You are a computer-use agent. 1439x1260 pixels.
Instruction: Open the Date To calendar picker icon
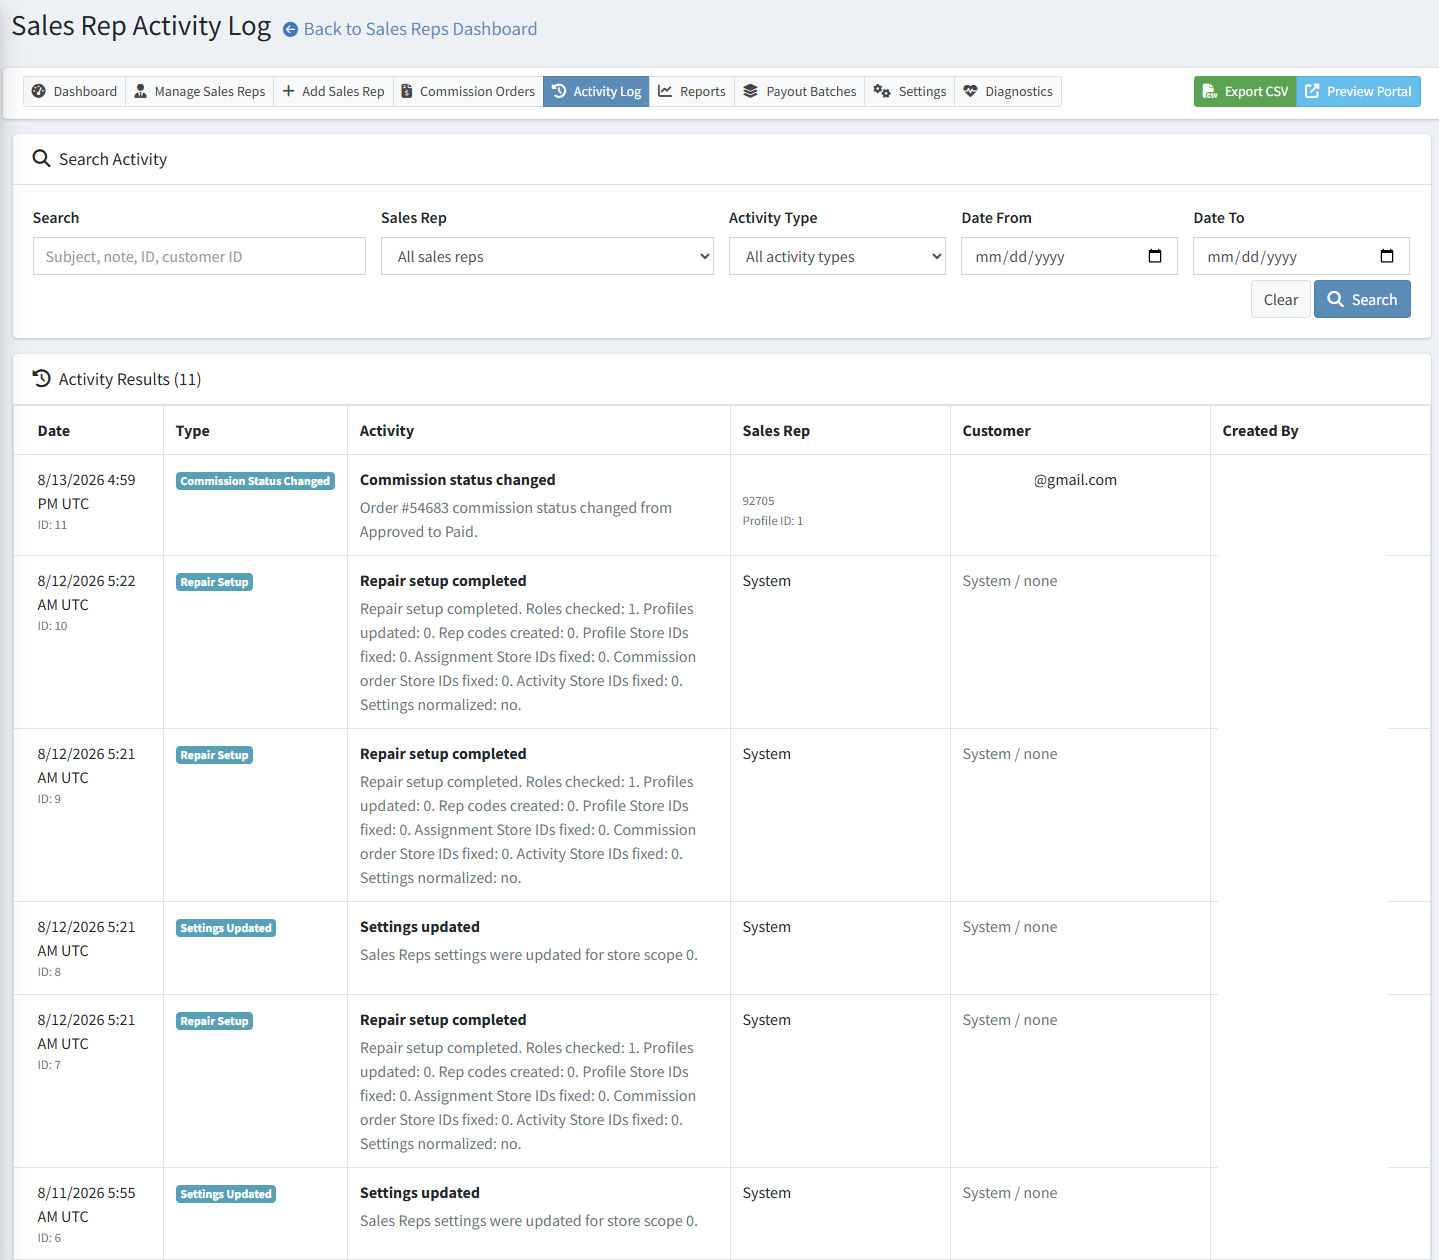click(1387, 256)
